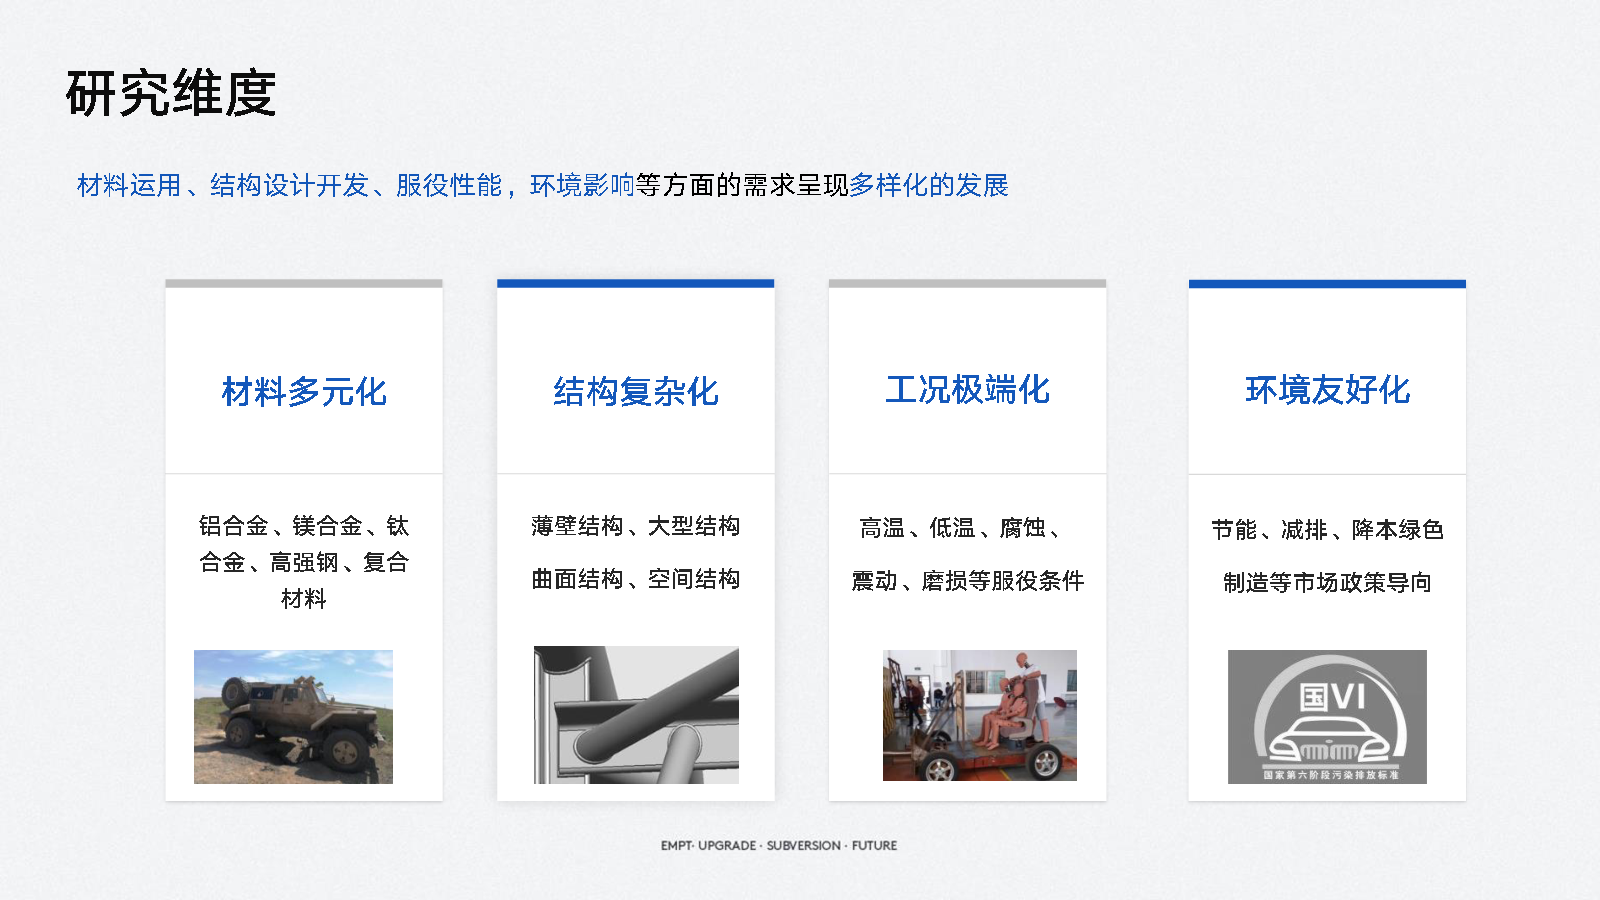Screen dimensions: 1600x900
Task: Click the footer text EMPT· UPGRADE · SUBVERSION · FUTURE
Action: click(779, 846)
